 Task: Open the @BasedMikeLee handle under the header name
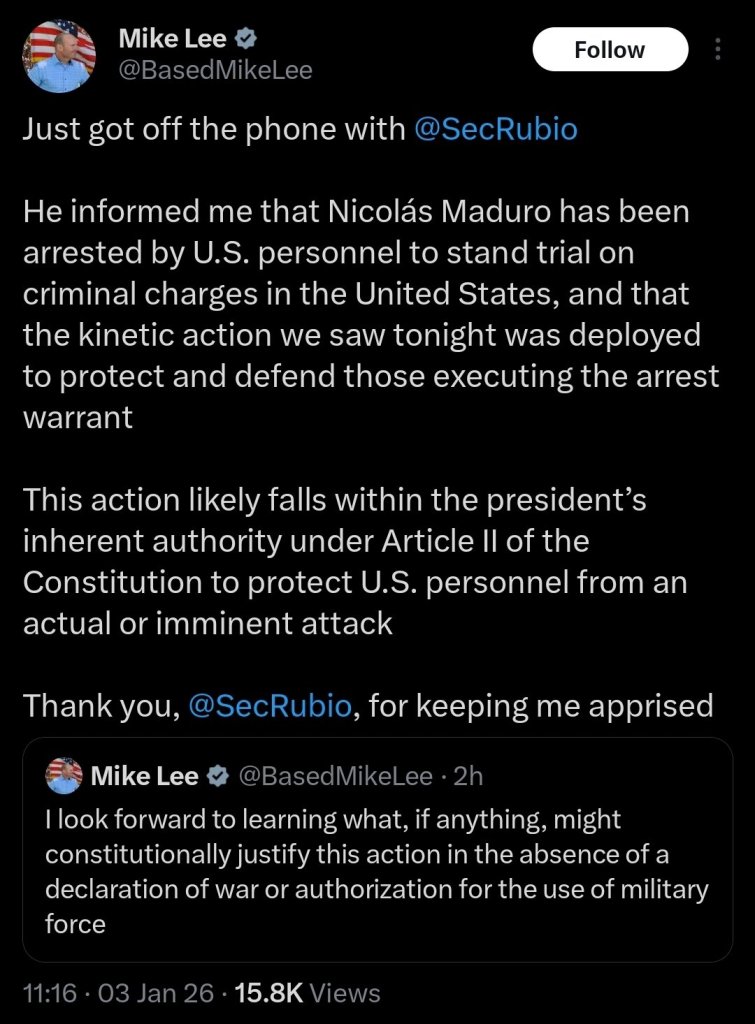[x=215, y=70]
